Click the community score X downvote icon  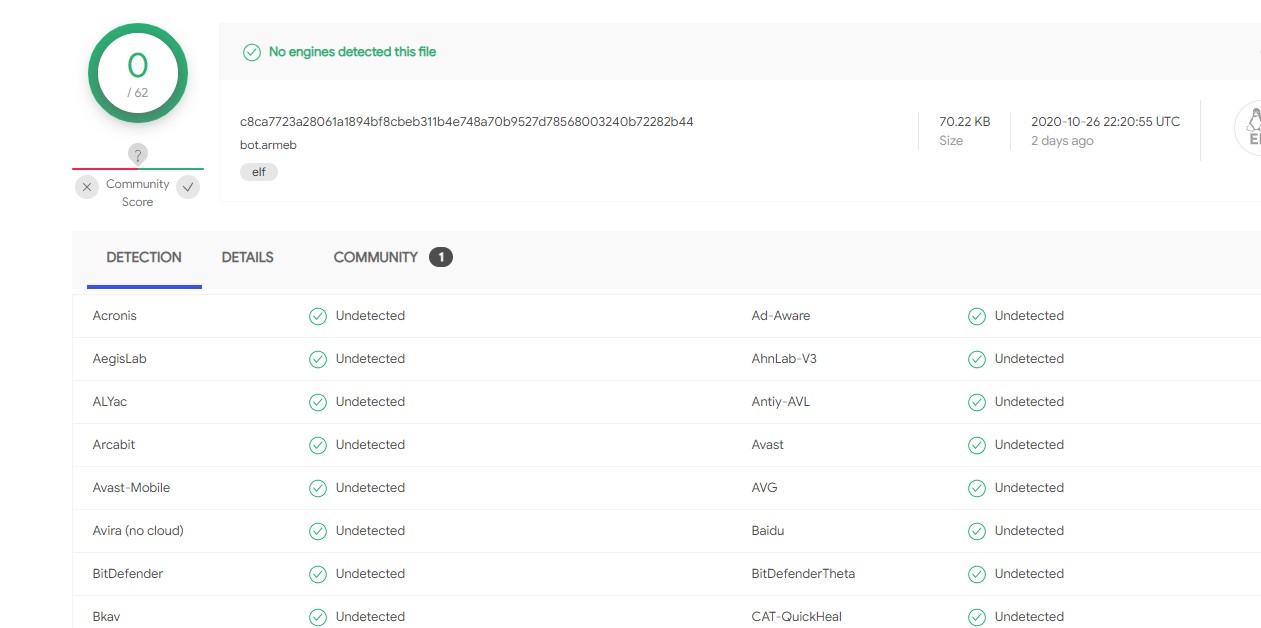click(x=87, y=187)
